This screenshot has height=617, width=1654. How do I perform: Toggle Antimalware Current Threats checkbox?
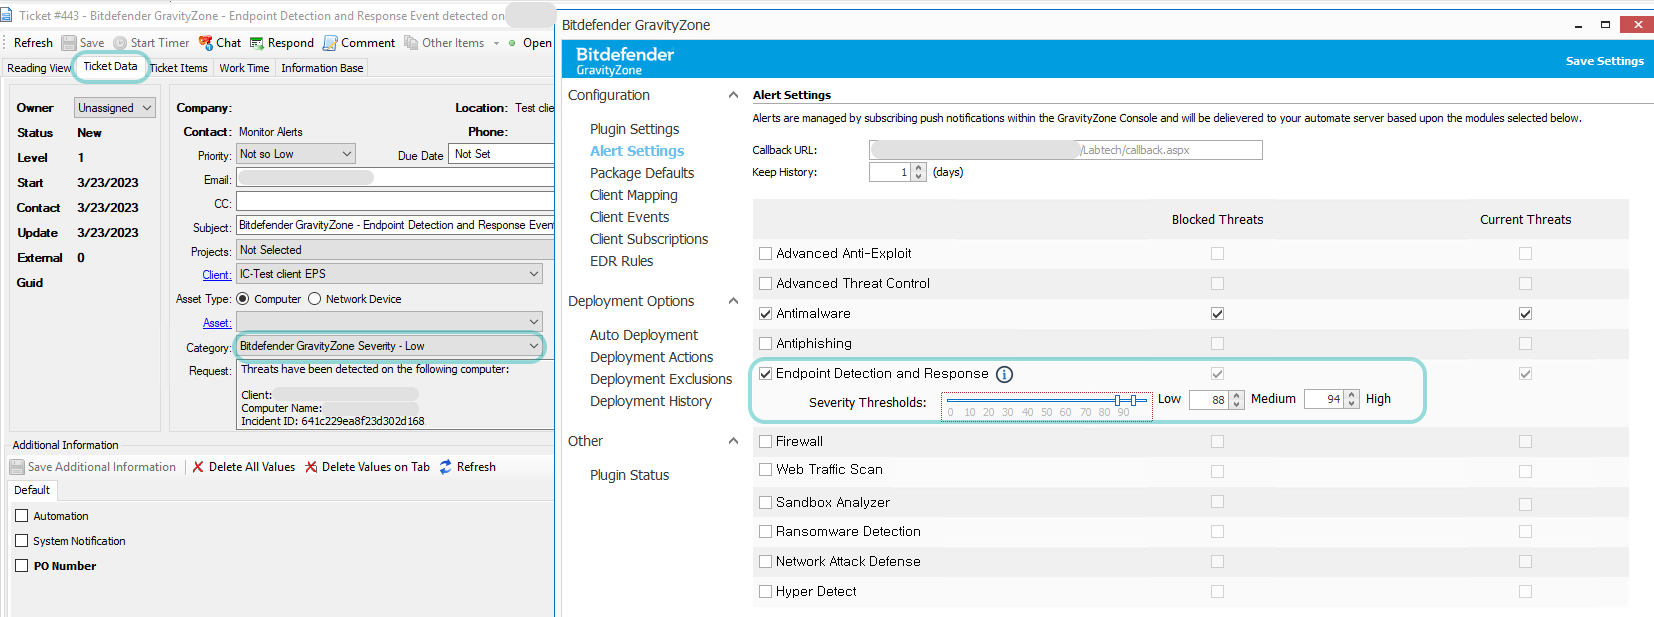pos(1525,314)
